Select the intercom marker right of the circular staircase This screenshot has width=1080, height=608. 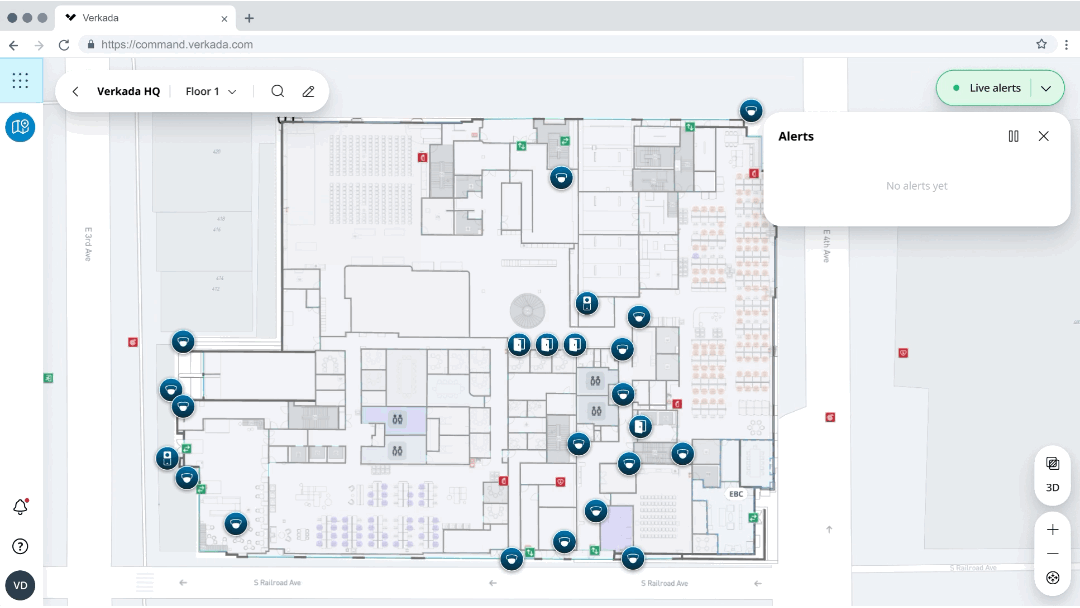click(587, 304)
